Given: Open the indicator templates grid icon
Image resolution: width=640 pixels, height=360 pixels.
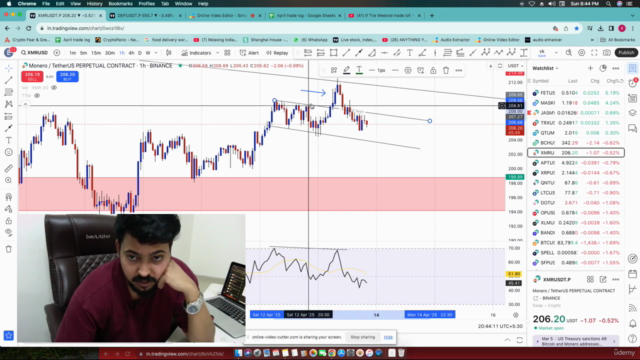Looking at the screenshot, I should 227,53.
